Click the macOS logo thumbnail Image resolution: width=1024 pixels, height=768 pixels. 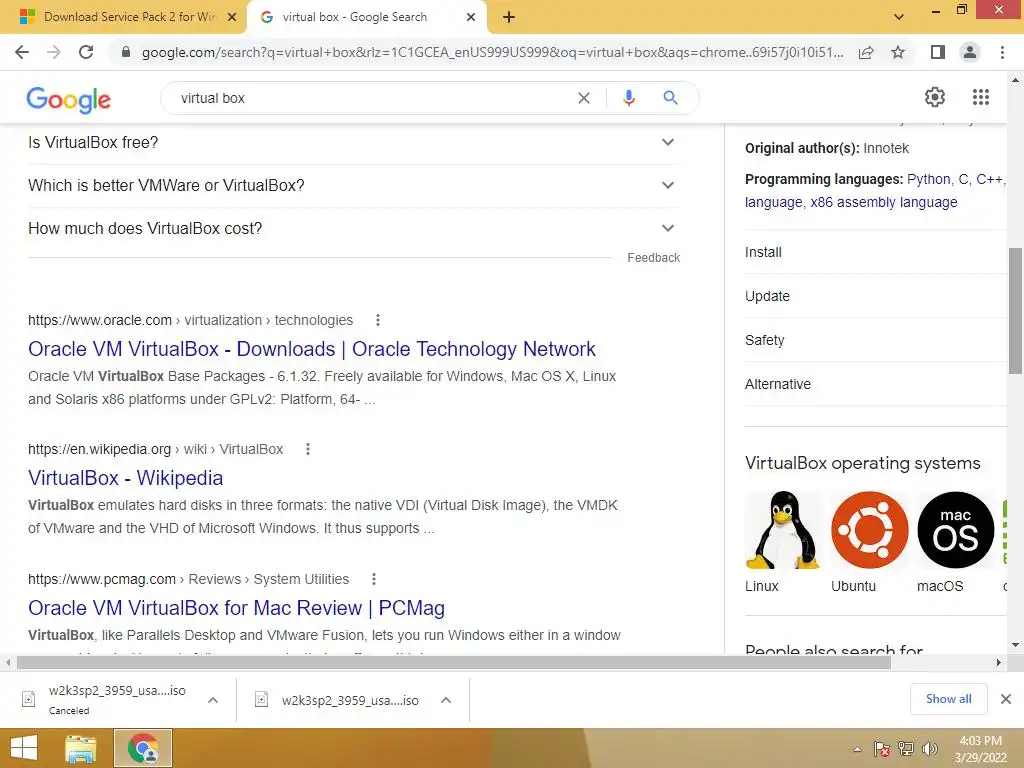[x=955, y=530]
